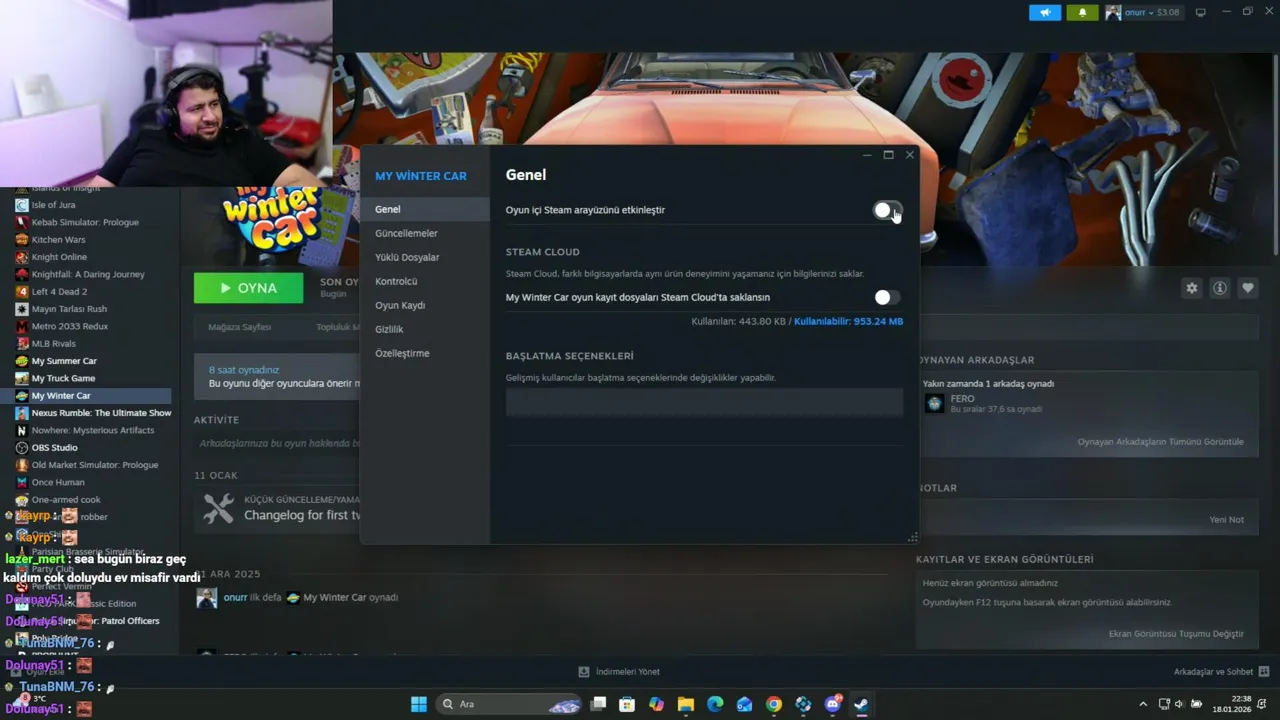Image resolution: width=1280 pixels, height=720 pixels.
Task: Select MLB Rivals game icon
Action: (22, 344)
